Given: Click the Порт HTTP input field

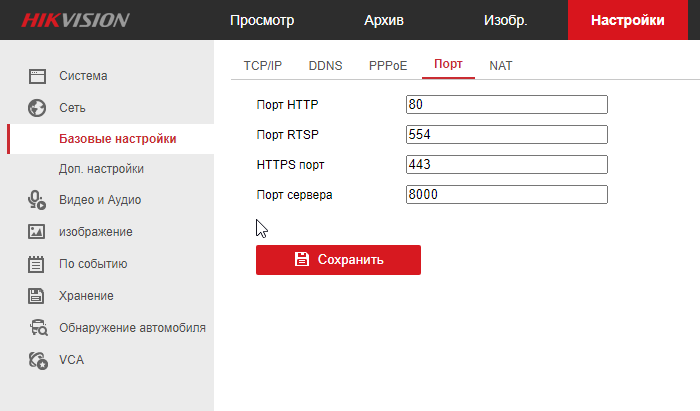Looking at the screenshot, I should click(x=507, y=104).
